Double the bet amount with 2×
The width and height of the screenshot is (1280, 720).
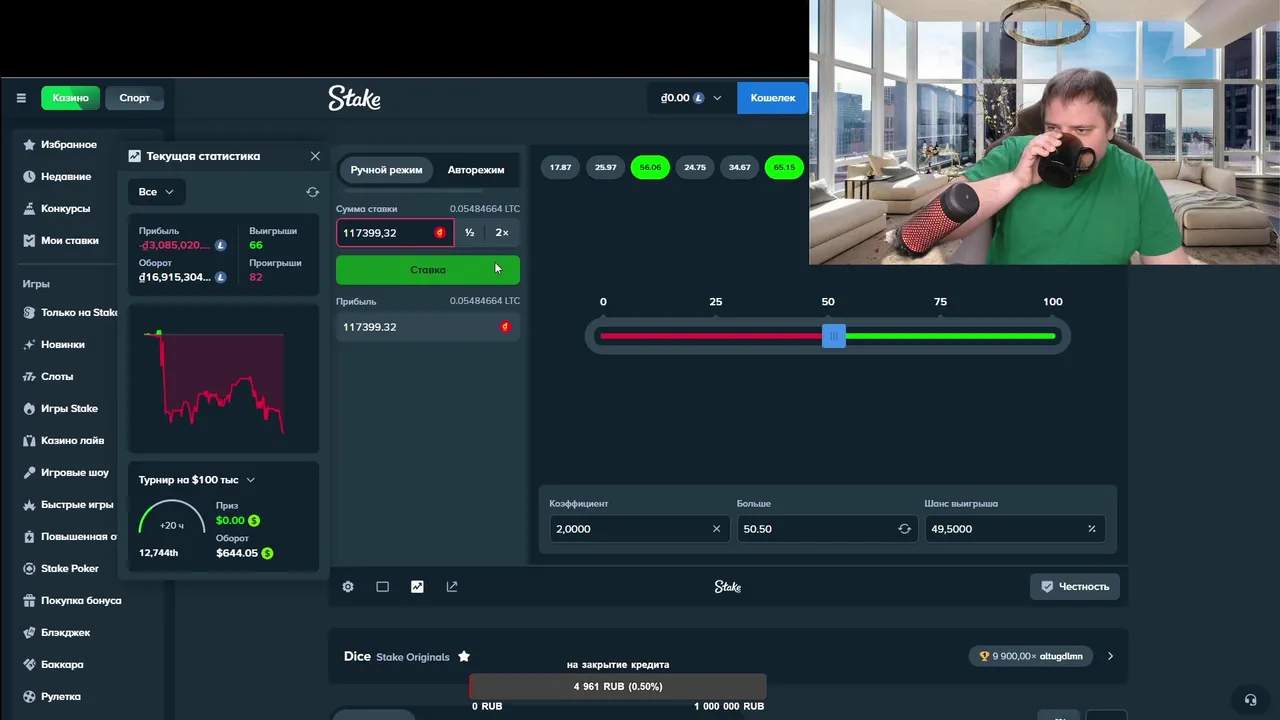click(502, 233)
